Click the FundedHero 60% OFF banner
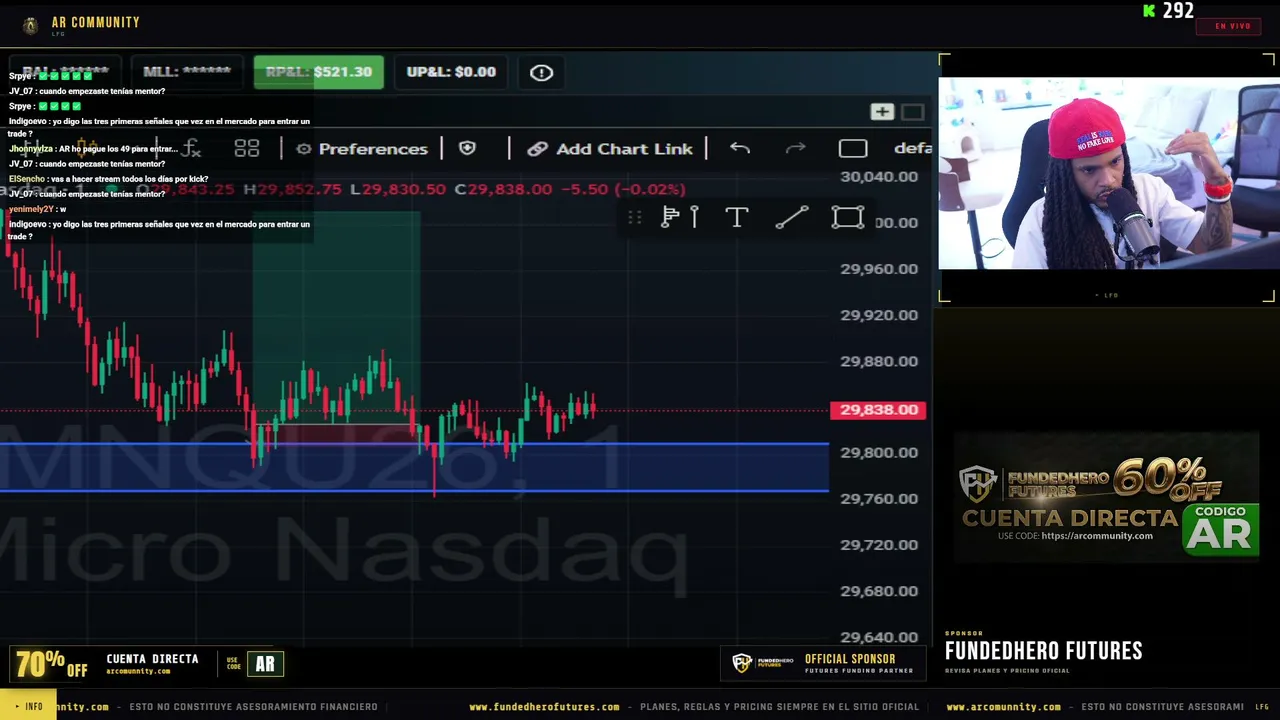 coord(1106,498)
